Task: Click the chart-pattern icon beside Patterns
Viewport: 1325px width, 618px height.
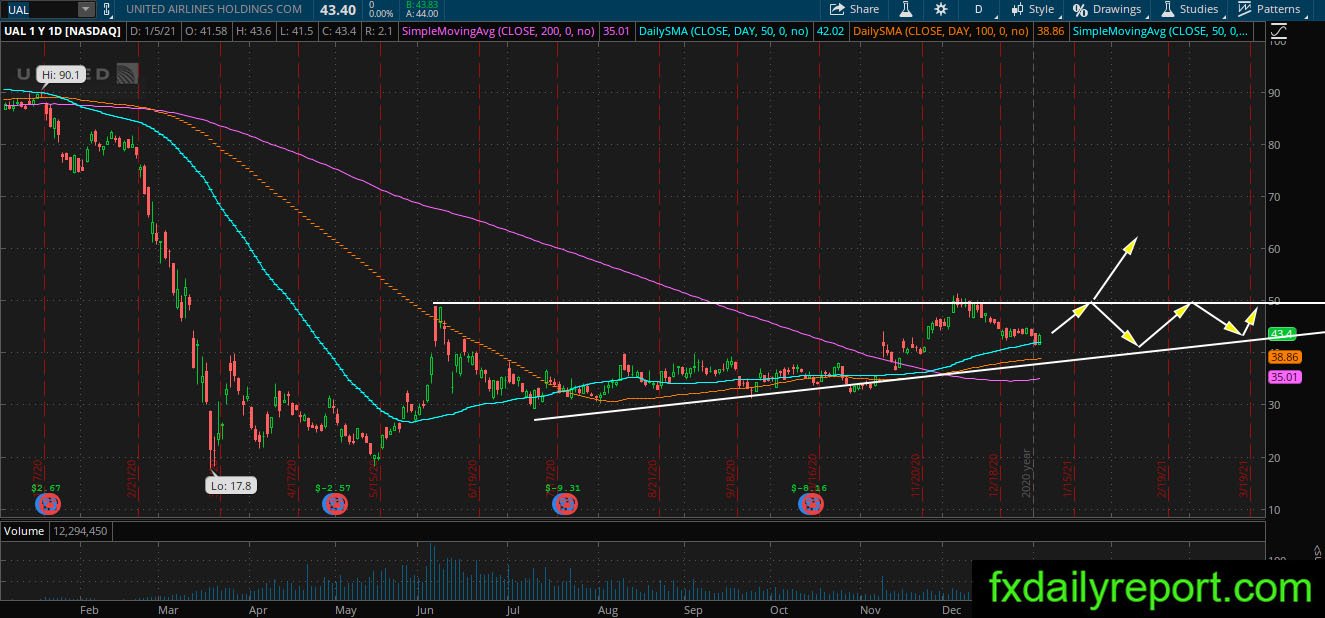Action: [1244, 9]
